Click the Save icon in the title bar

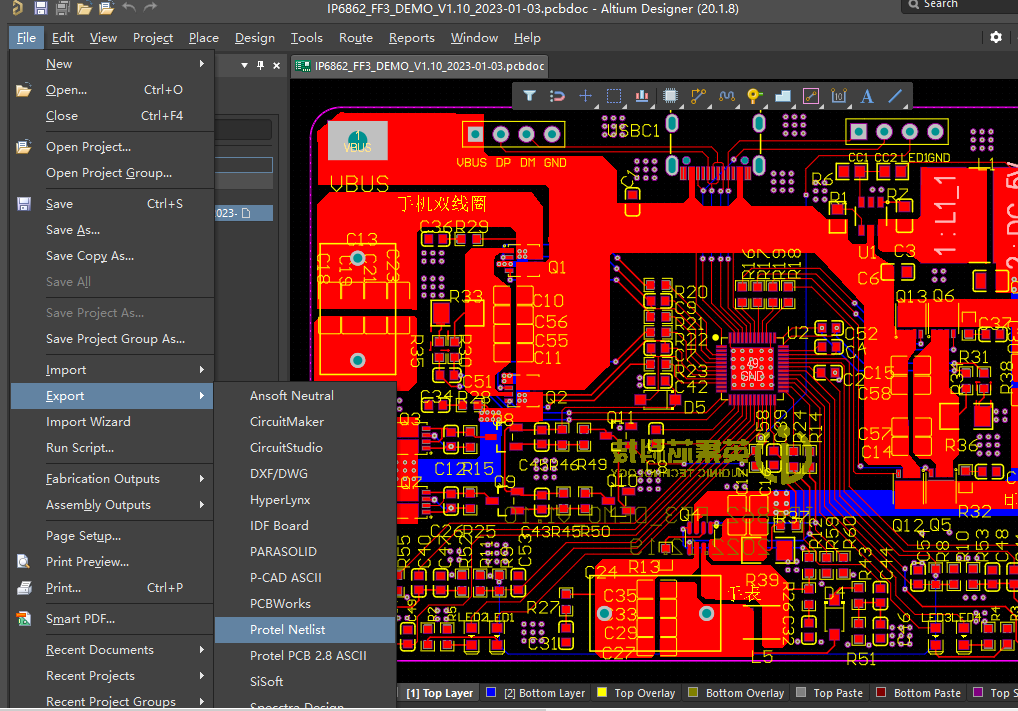(41, 8)
